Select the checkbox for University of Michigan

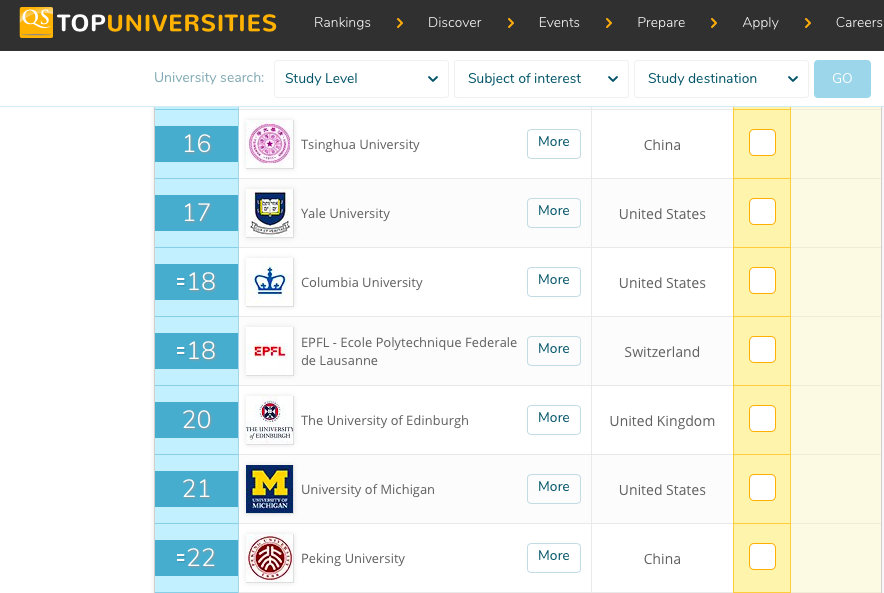tap(762, 488)
